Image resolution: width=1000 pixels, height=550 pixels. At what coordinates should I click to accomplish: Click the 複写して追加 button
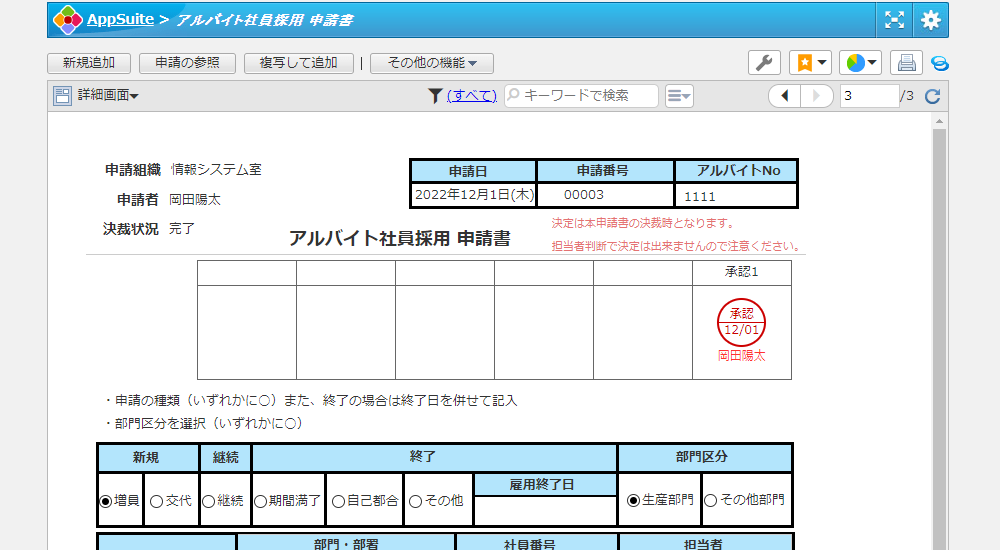[298, 63]
